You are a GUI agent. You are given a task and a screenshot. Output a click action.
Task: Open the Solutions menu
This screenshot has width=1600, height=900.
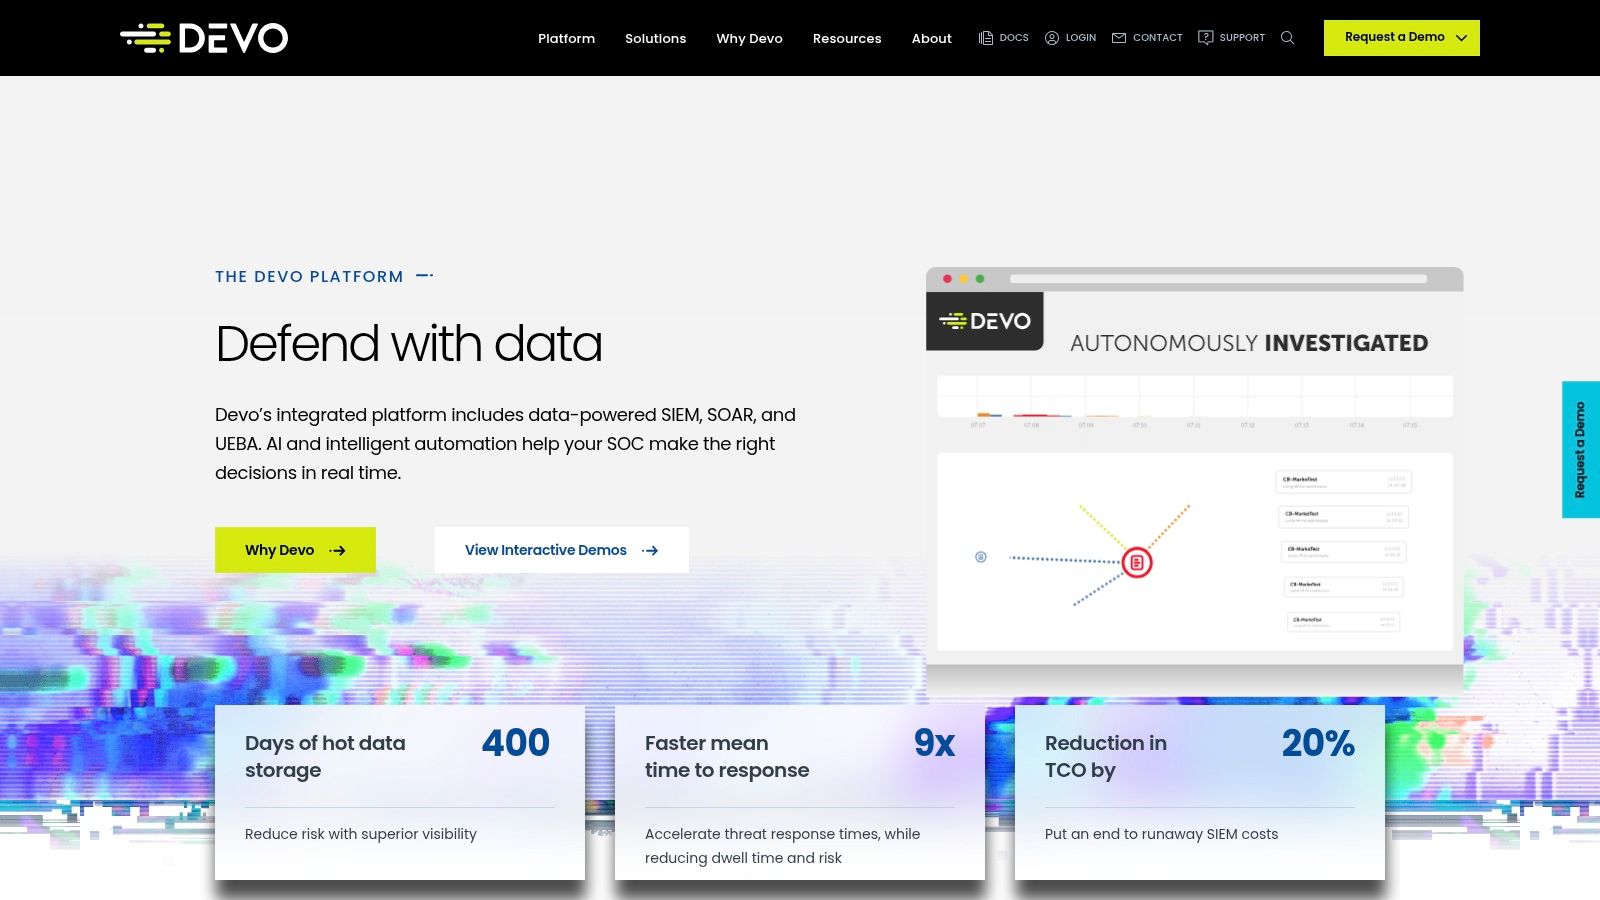655,38
